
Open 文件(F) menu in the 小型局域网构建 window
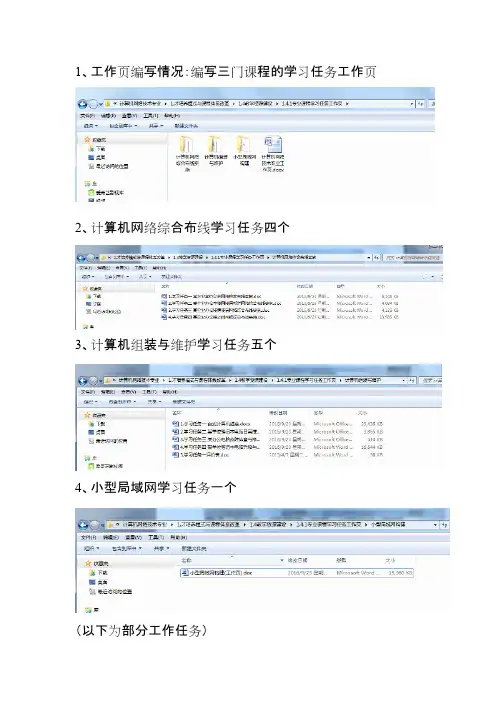tap(88, 537)
